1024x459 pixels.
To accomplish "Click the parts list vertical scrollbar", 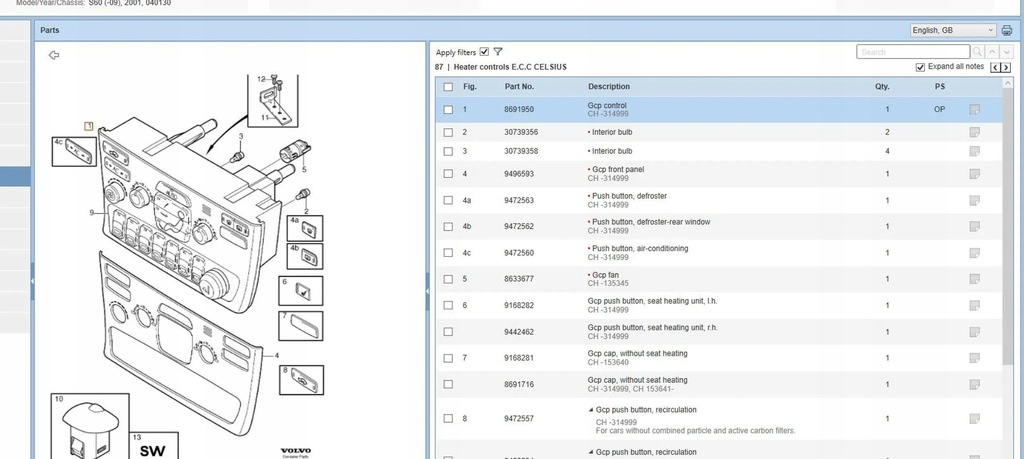I will (x=1008, y=229).
